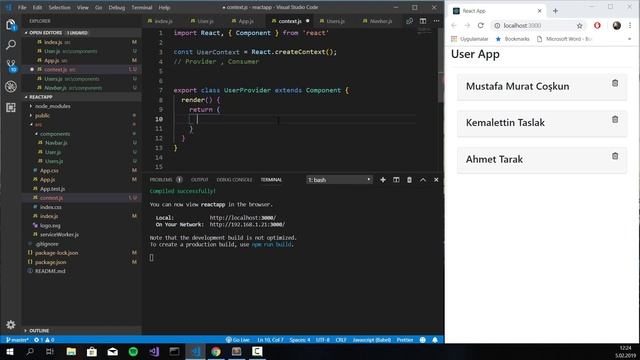Open Spotify from taskbar
This screenshot has width=640, height=360.
point(133,351)
